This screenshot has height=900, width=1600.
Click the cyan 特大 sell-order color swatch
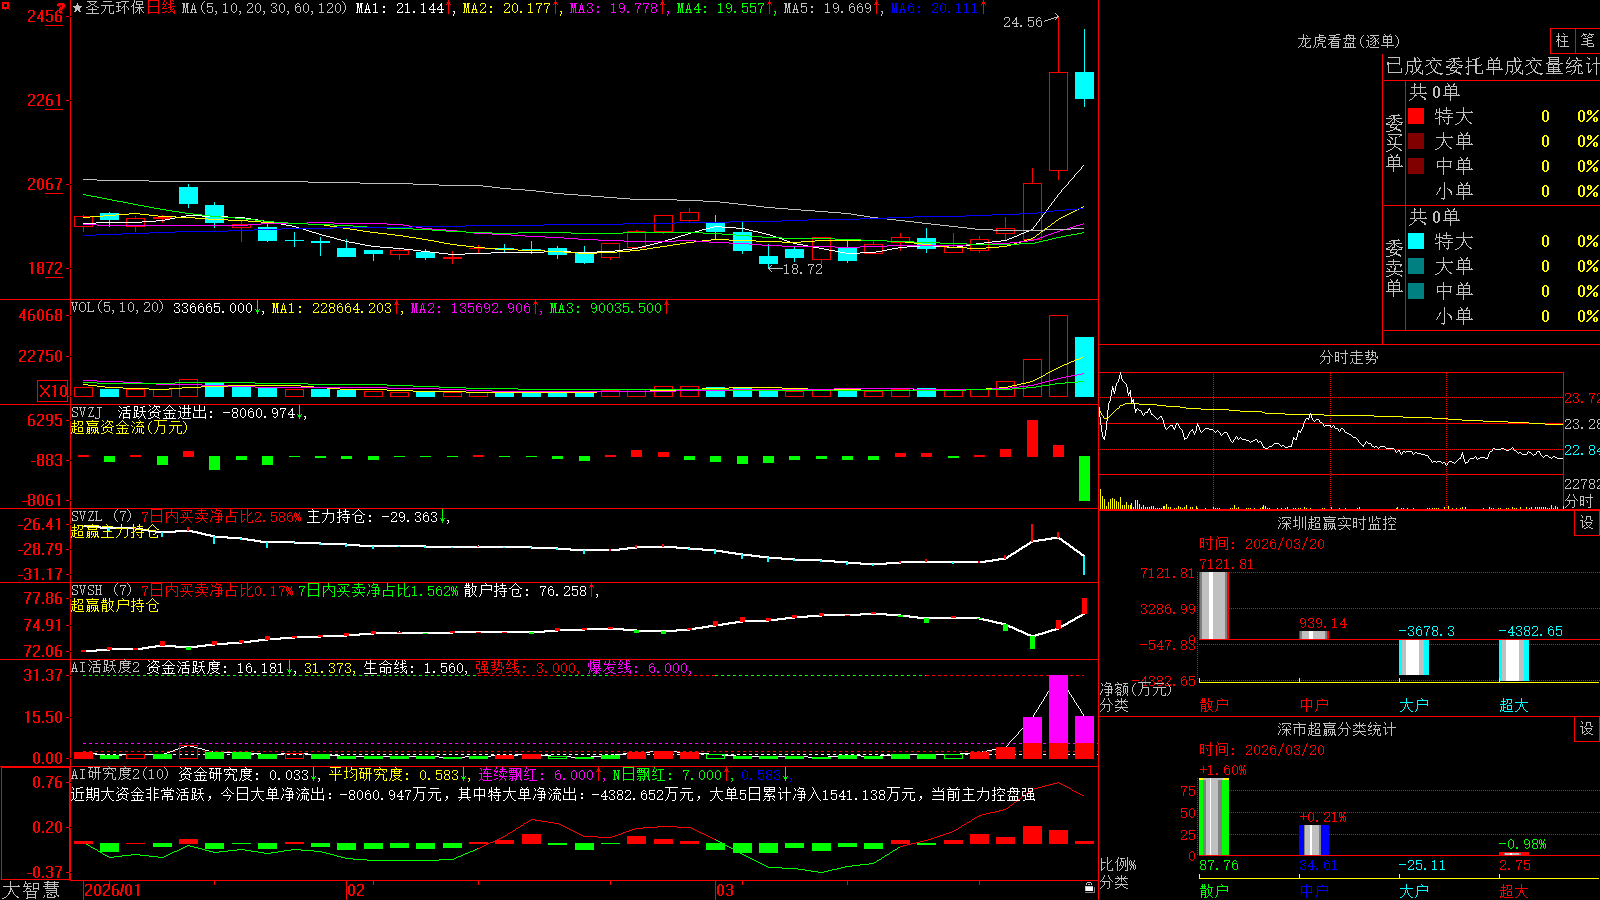[1416, 241]
